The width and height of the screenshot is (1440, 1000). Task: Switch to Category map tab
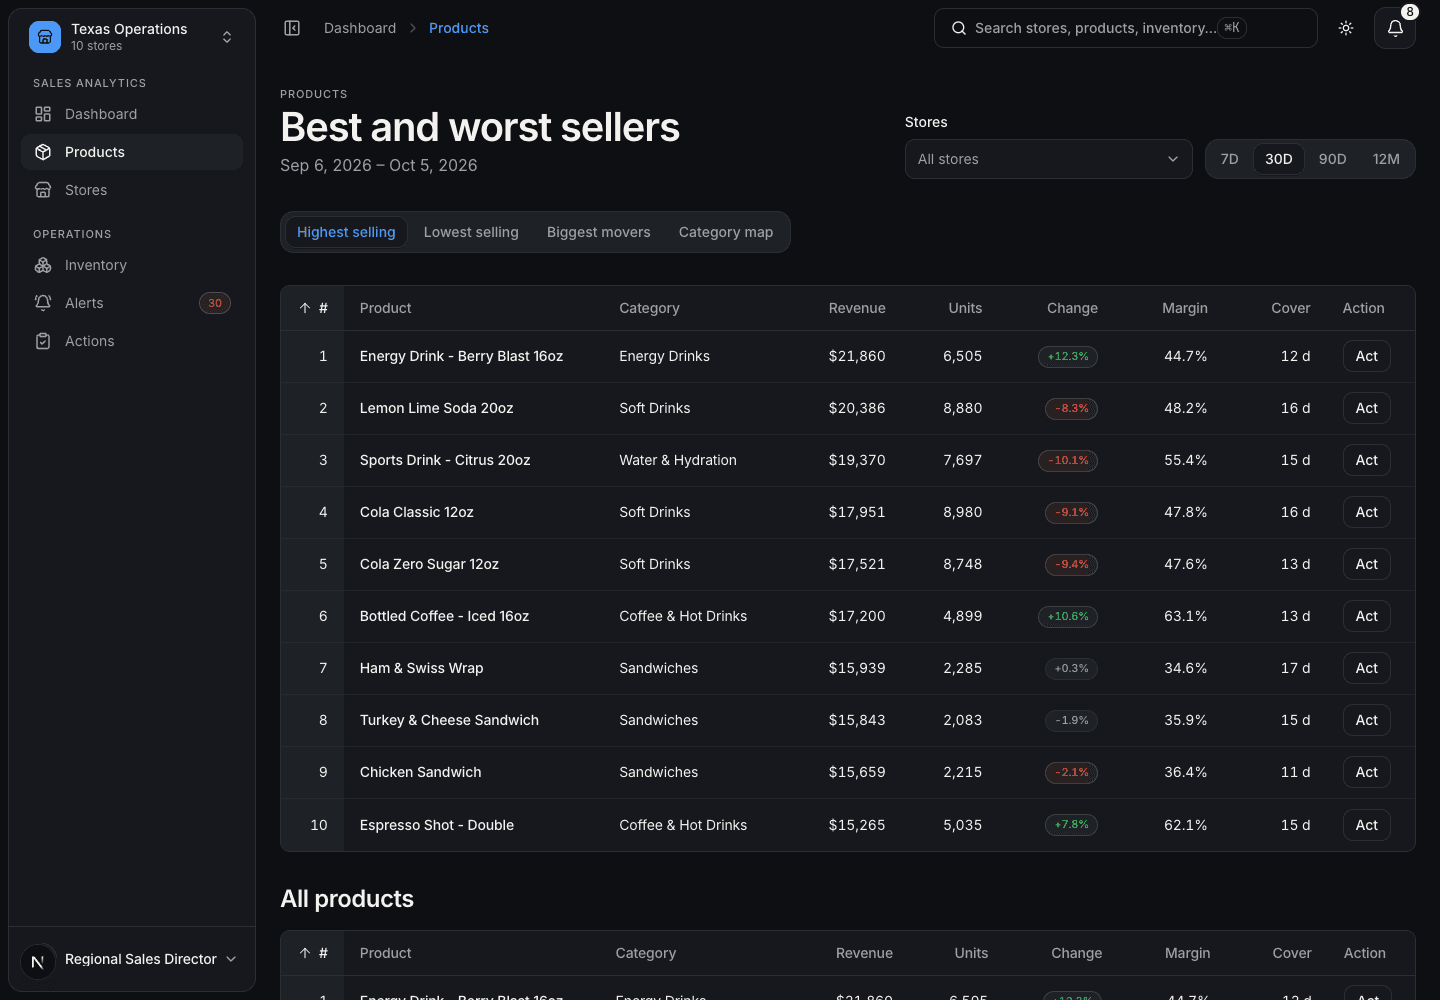tap(726, 232)
